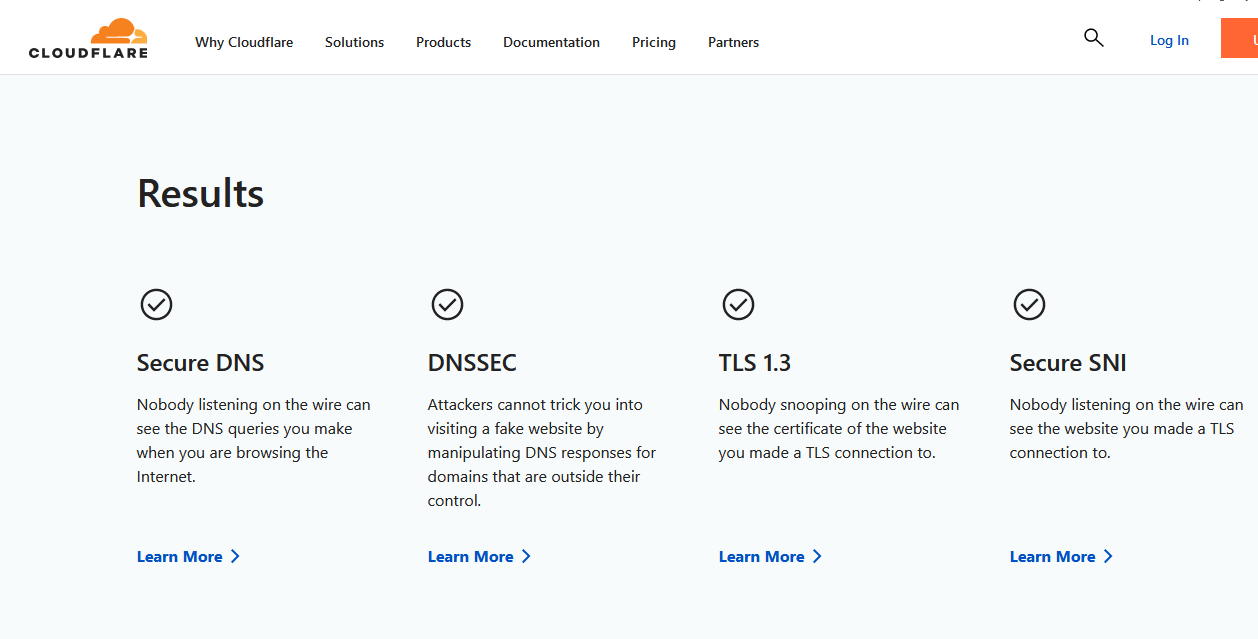Click the Secure SNI description paragraph
The image size is (1258, 639).
click(x=1126, y=429)
